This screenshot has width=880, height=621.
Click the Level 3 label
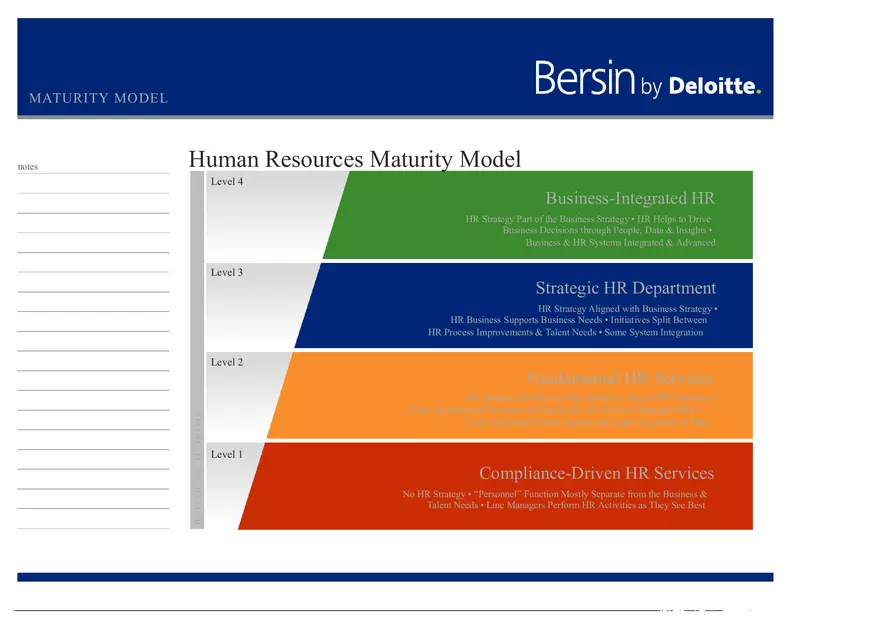click(x=227, y=272)
